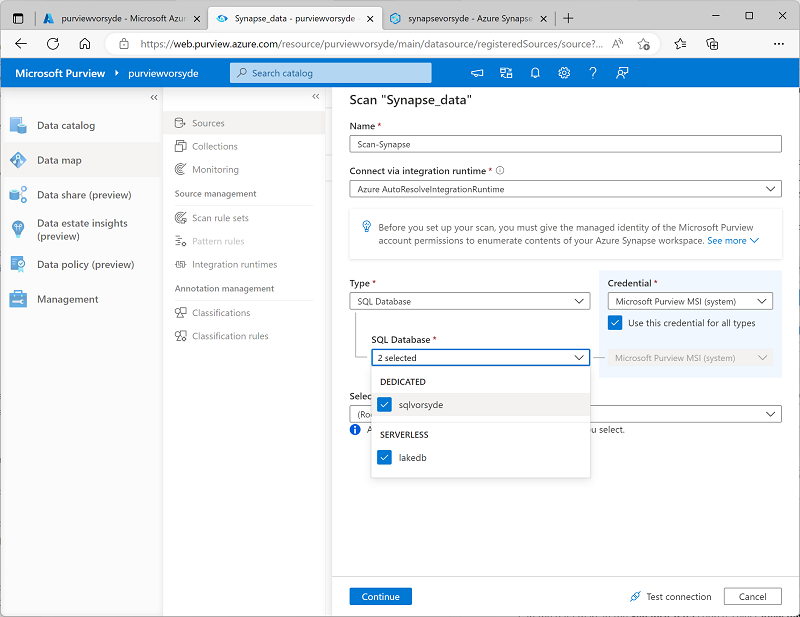Open the Data policy (preview) icon

tap(18, 264)
